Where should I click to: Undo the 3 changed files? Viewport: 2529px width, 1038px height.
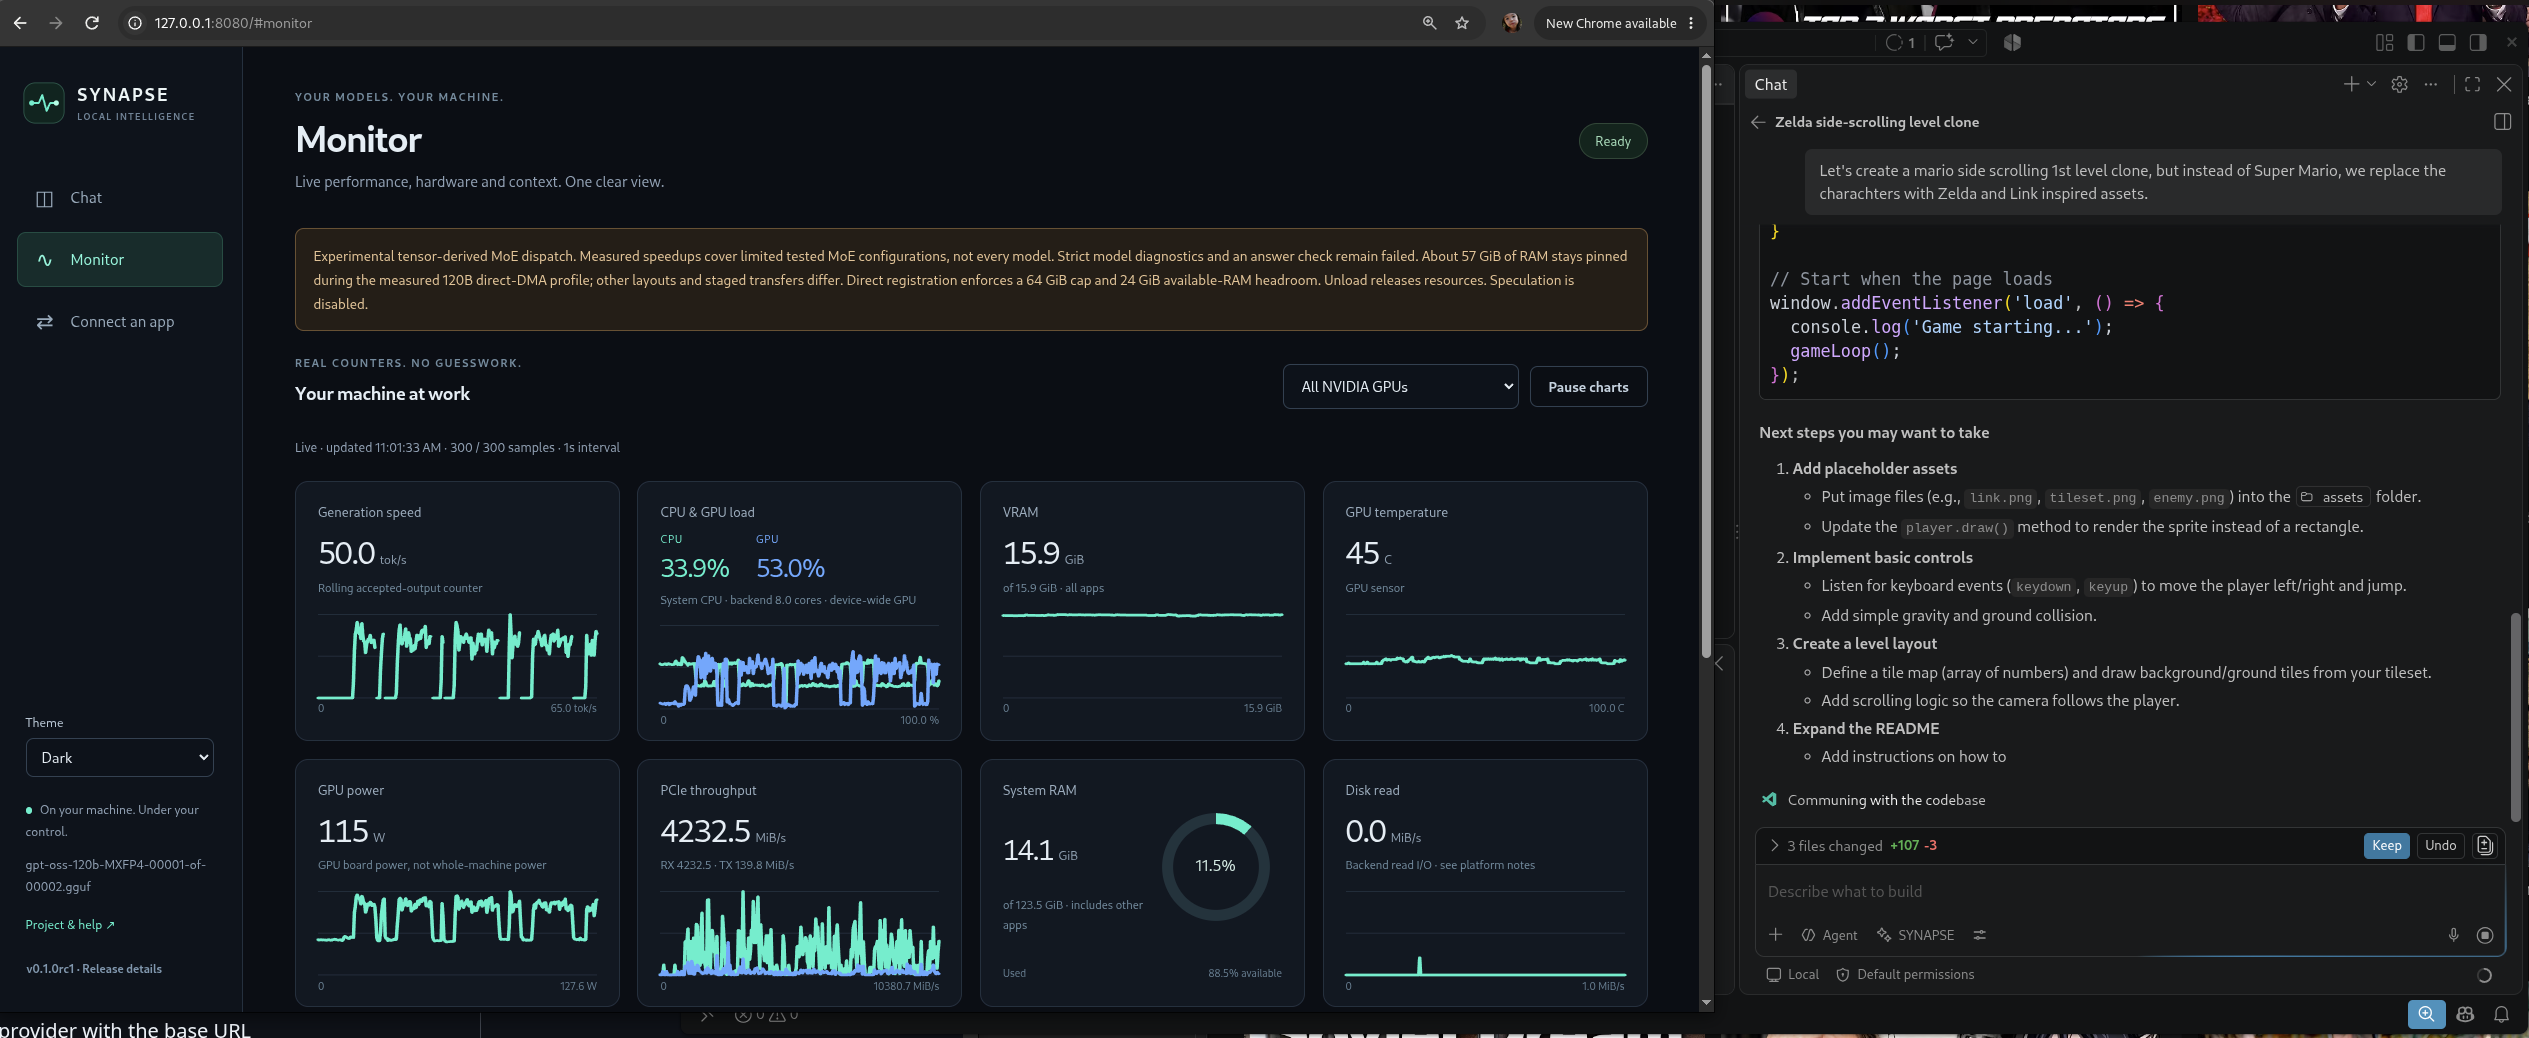point(2440,846)
